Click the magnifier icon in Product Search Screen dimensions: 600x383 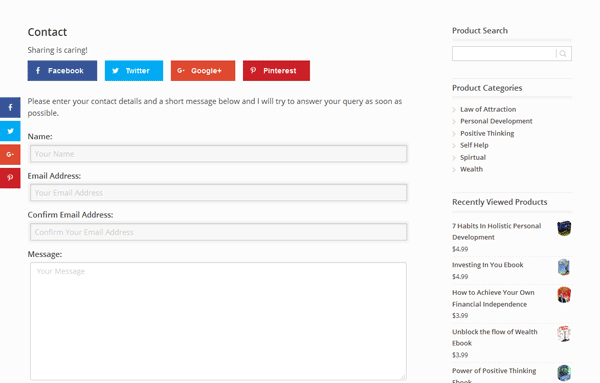point(563,54)
